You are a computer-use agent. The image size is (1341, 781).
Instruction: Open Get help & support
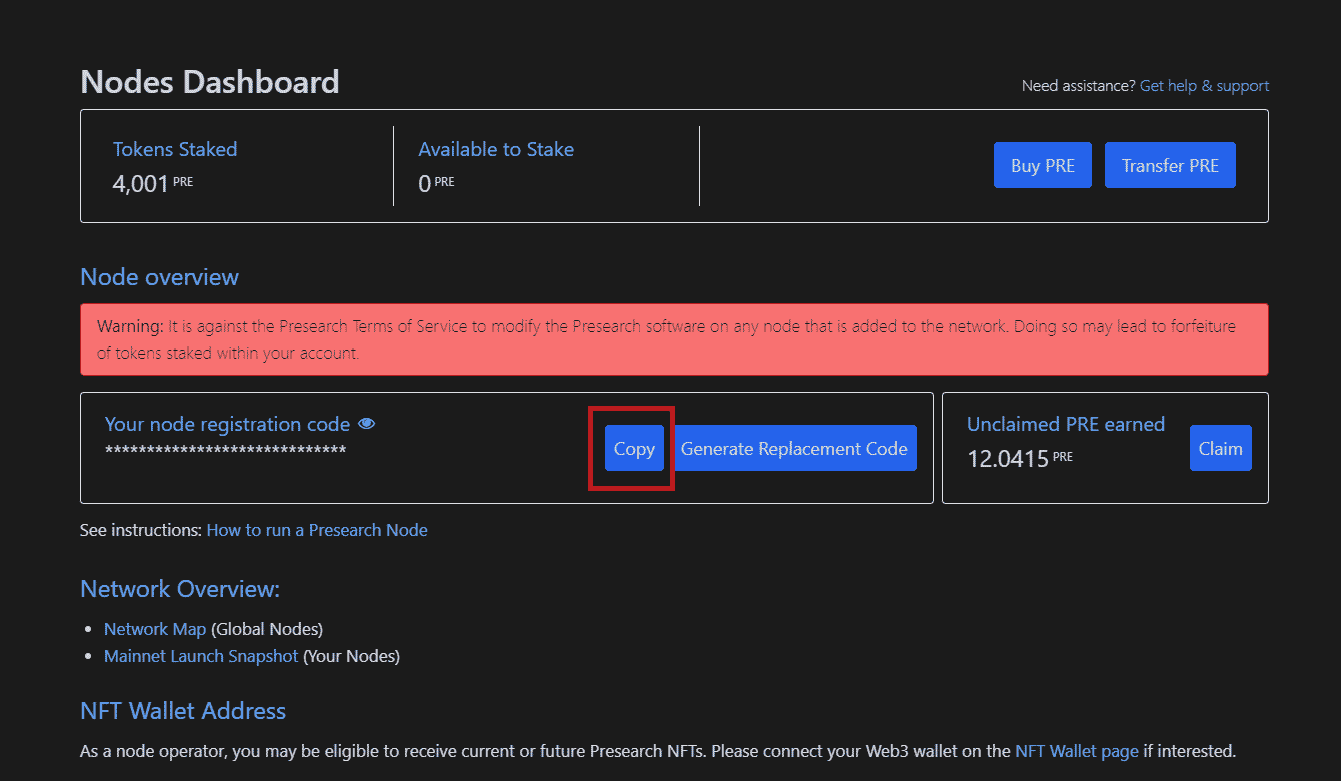tap(1204, 85)
